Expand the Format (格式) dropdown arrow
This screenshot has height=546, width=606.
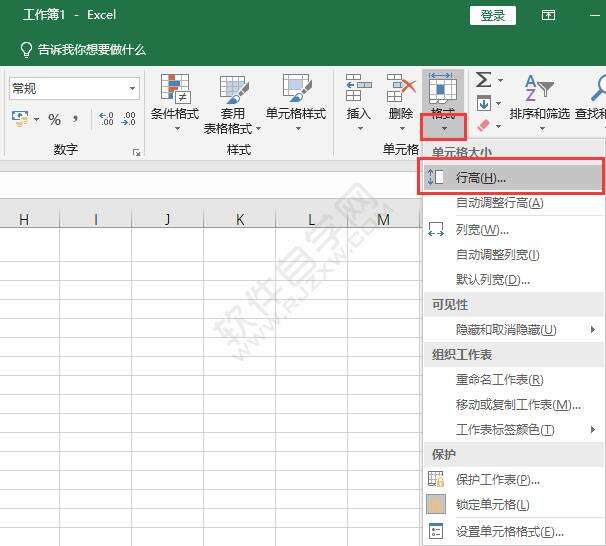tap(443, 127)
